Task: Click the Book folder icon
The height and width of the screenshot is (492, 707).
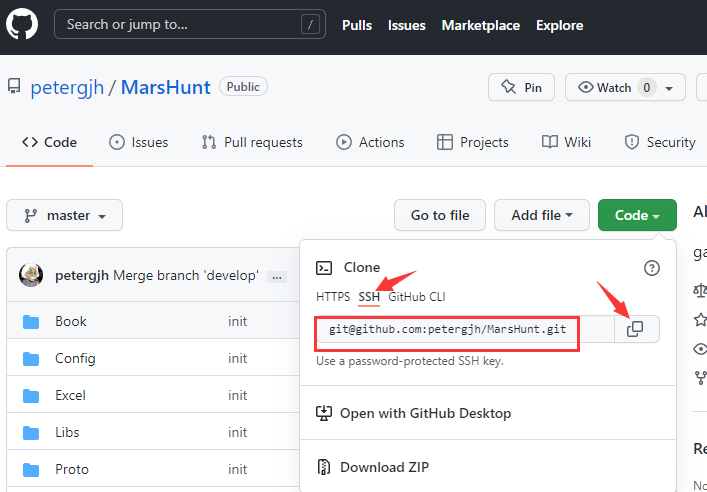Action: click(x=31, y=322)
